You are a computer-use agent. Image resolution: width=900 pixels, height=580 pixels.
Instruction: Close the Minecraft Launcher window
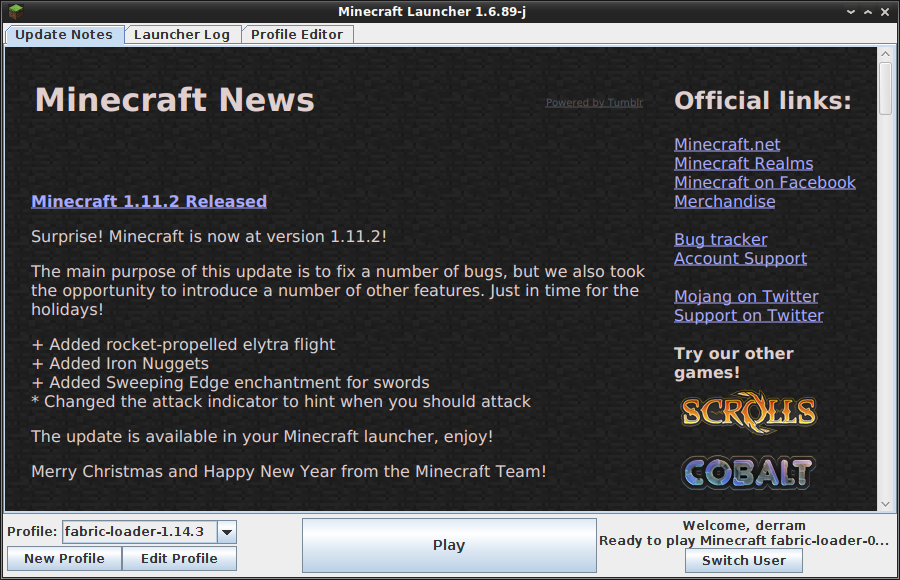[885, 11]
